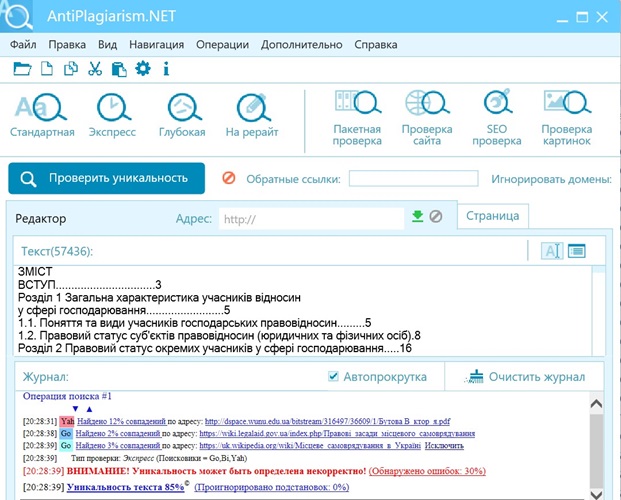Click 'Уникальность текста 85%' link
This screenshot has height=500, width=621.
(x=126, y=487)
